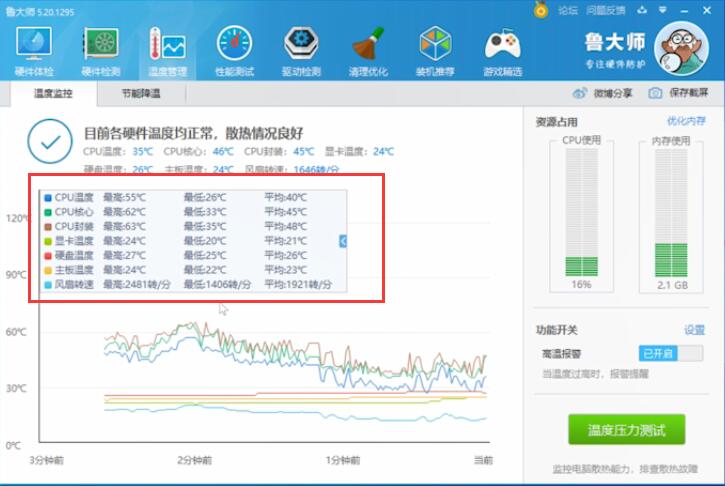Click the CPU核心 46℃ value
The height and width of the screenshot is (486, 725).
click(223, 152)
